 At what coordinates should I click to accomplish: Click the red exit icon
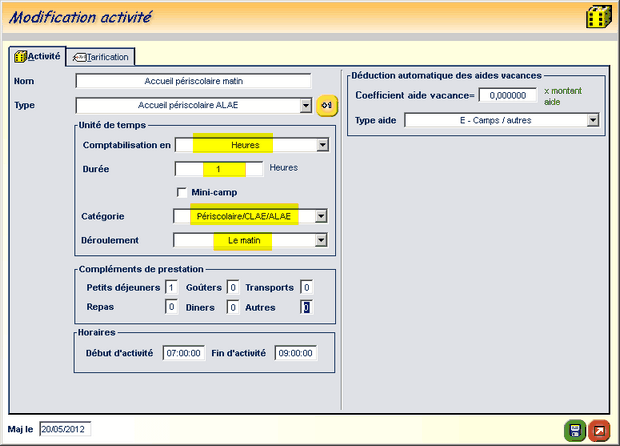click(x=598, y=430)
